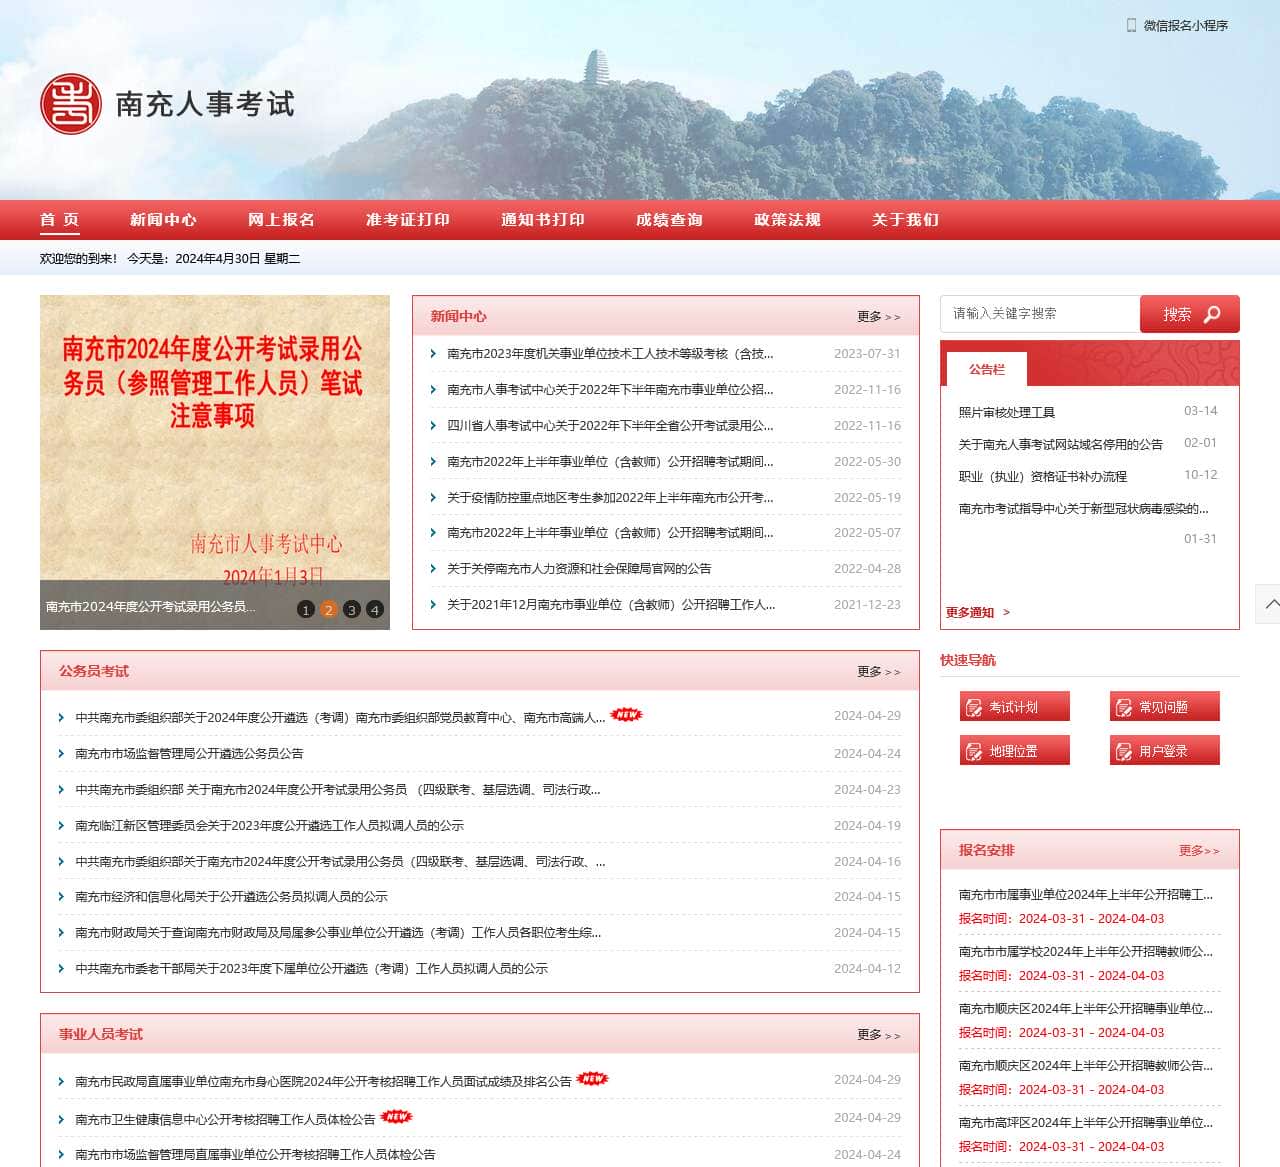The height and width of the screenshot is (1167, 1280).
Task: Click the magnifier 搜索 button
Action: pos(1190,314)
